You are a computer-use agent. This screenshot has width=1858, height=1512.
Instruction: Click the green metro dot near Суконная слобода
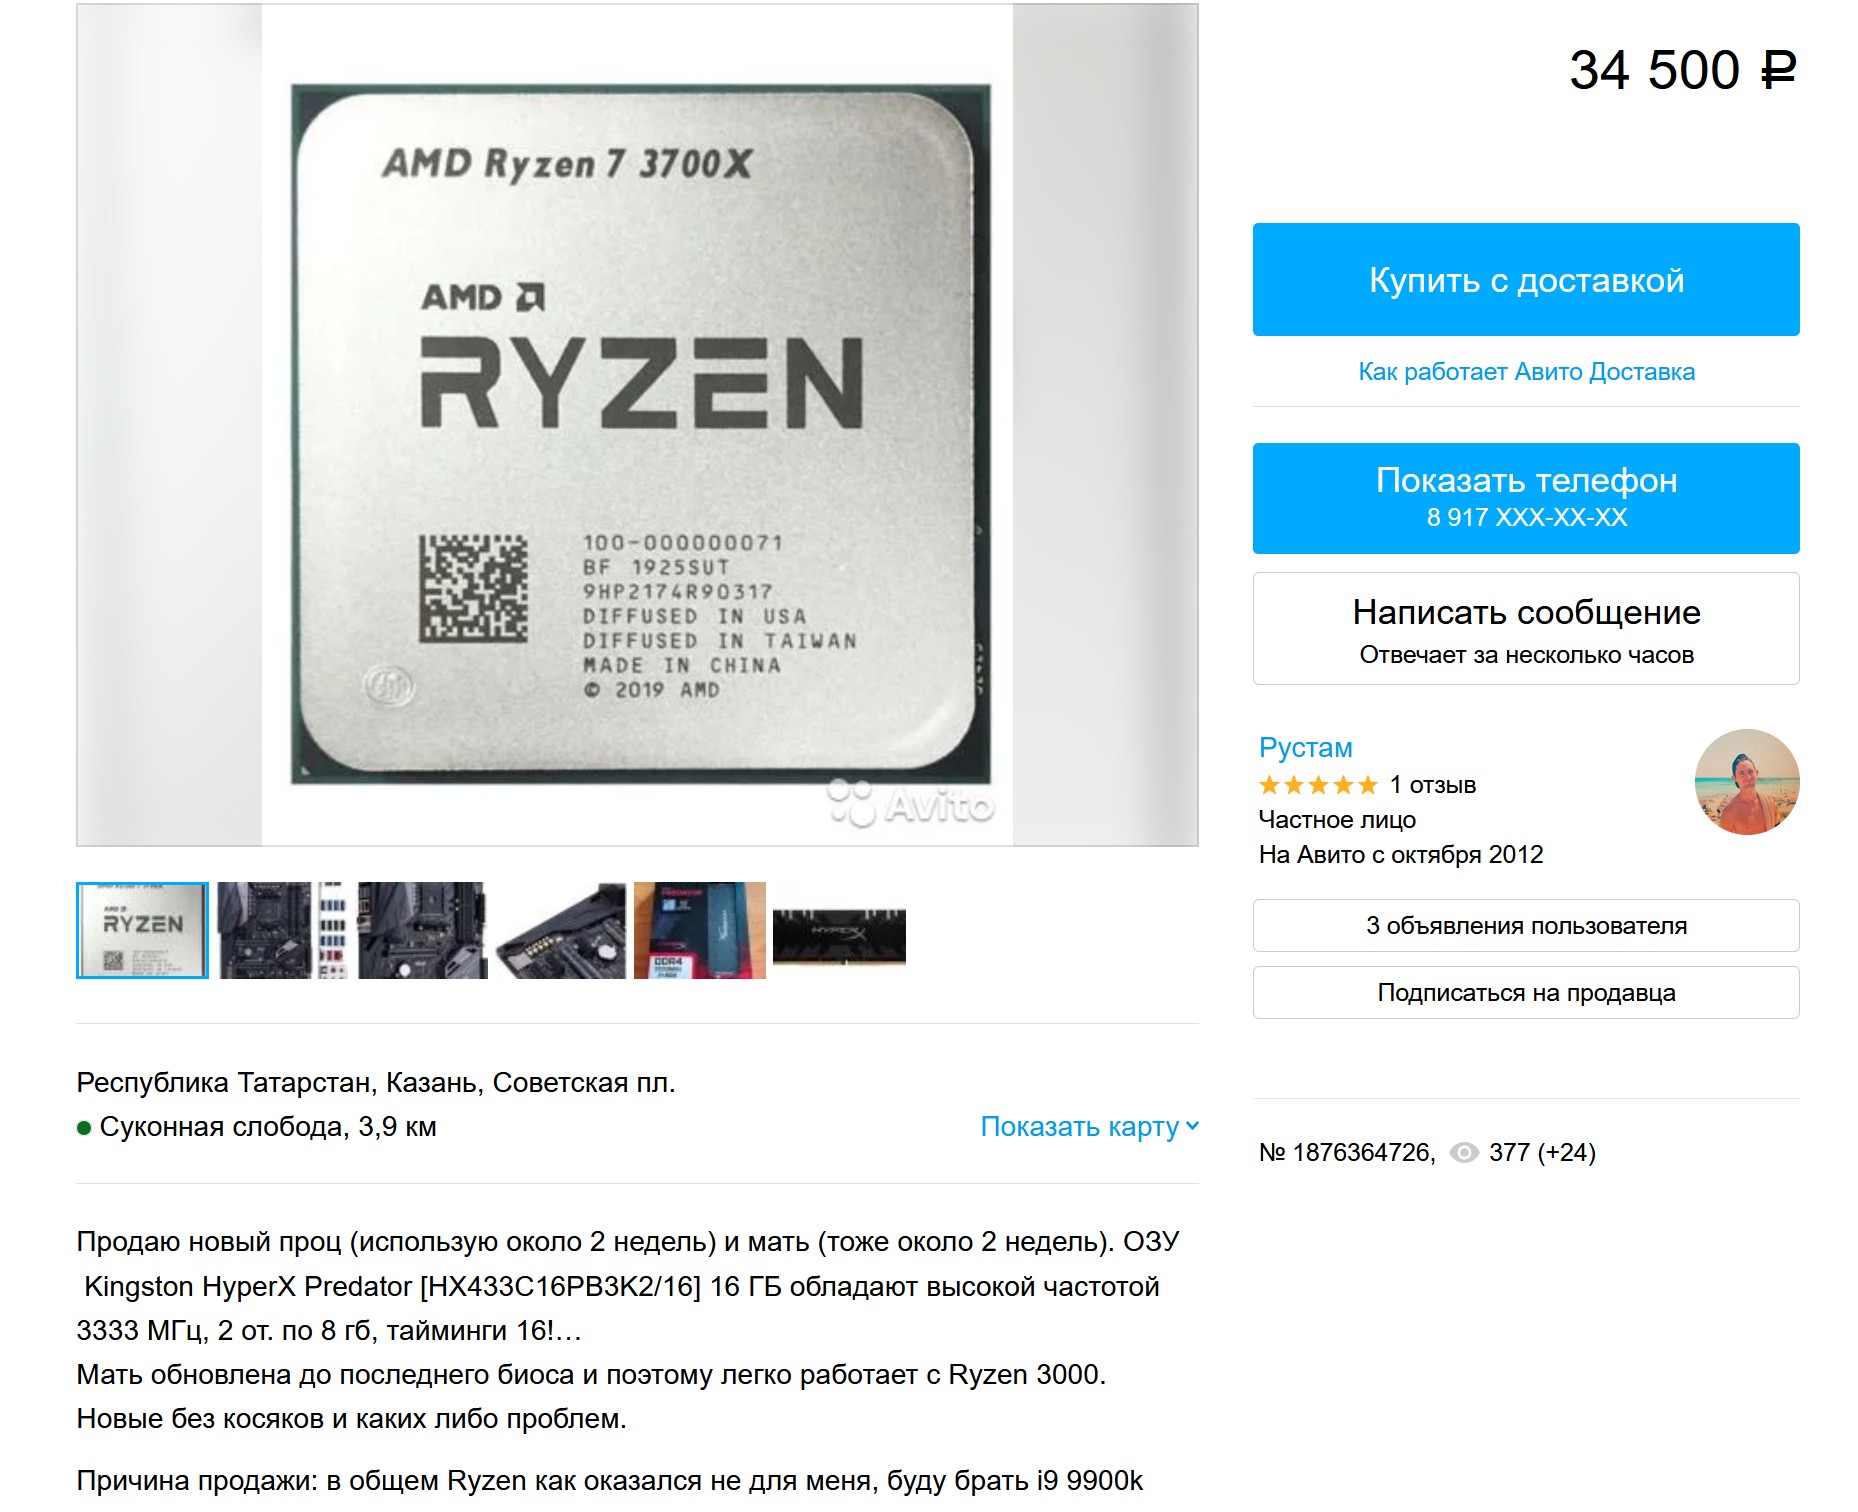point(84,1128)
